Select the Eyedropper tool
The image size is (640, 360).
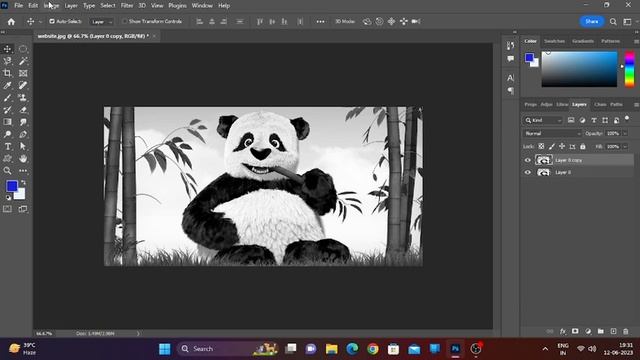[7, 85]
